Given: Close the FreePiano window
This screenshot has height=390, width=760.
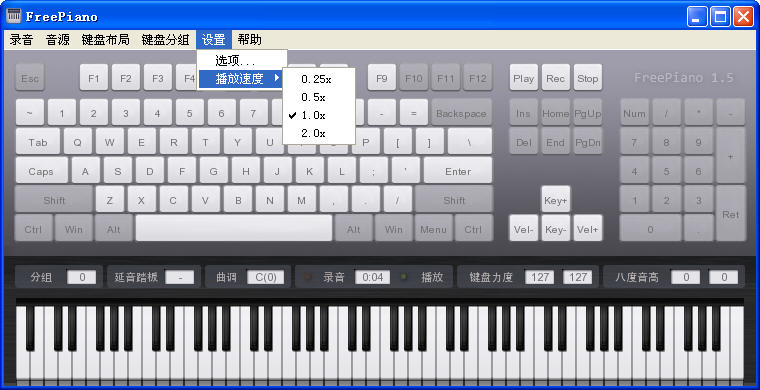Looking at the screenshot, I should coord(743,17).
